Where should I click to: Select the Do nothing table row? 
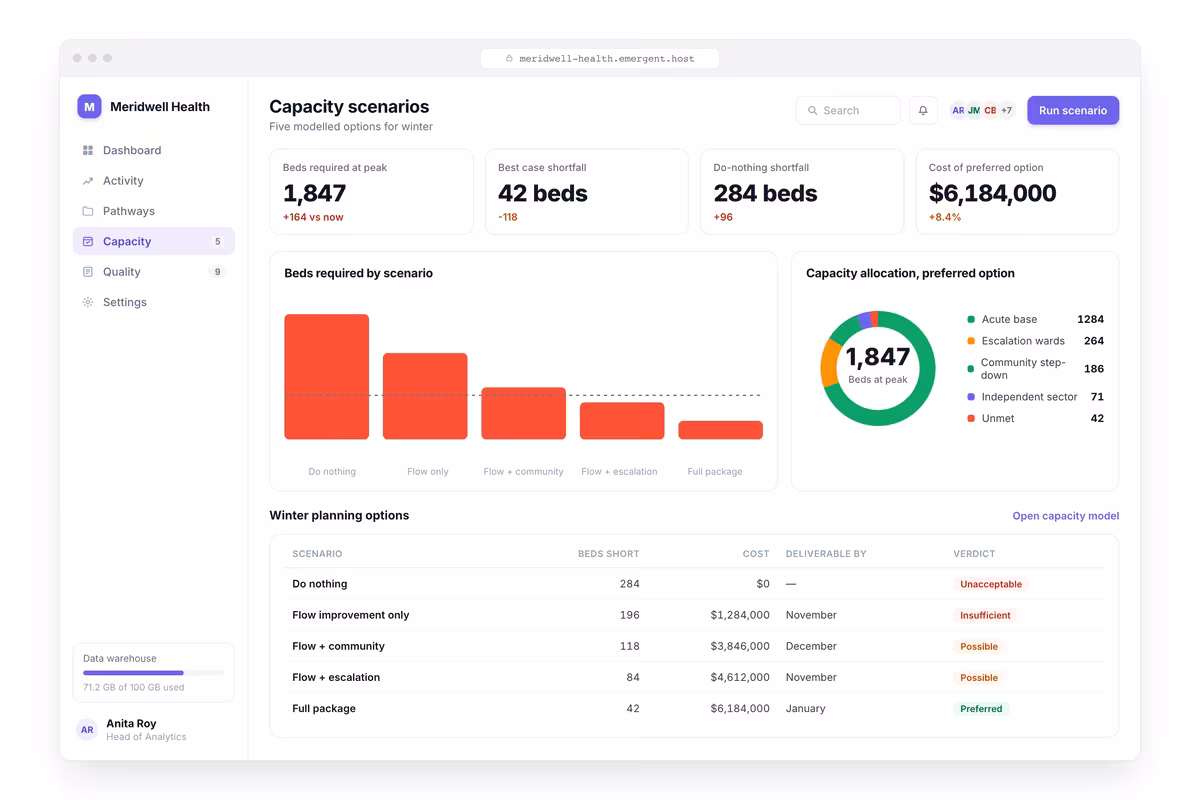tap(694, 584)
